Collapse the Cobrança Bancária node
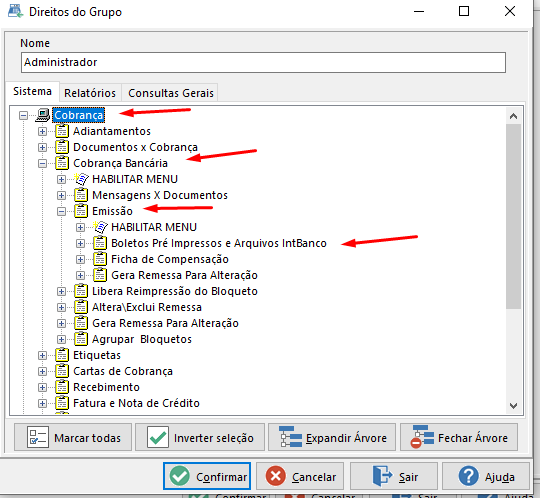The height and width of the screenshot is (498, 540). tap(42, 164)
